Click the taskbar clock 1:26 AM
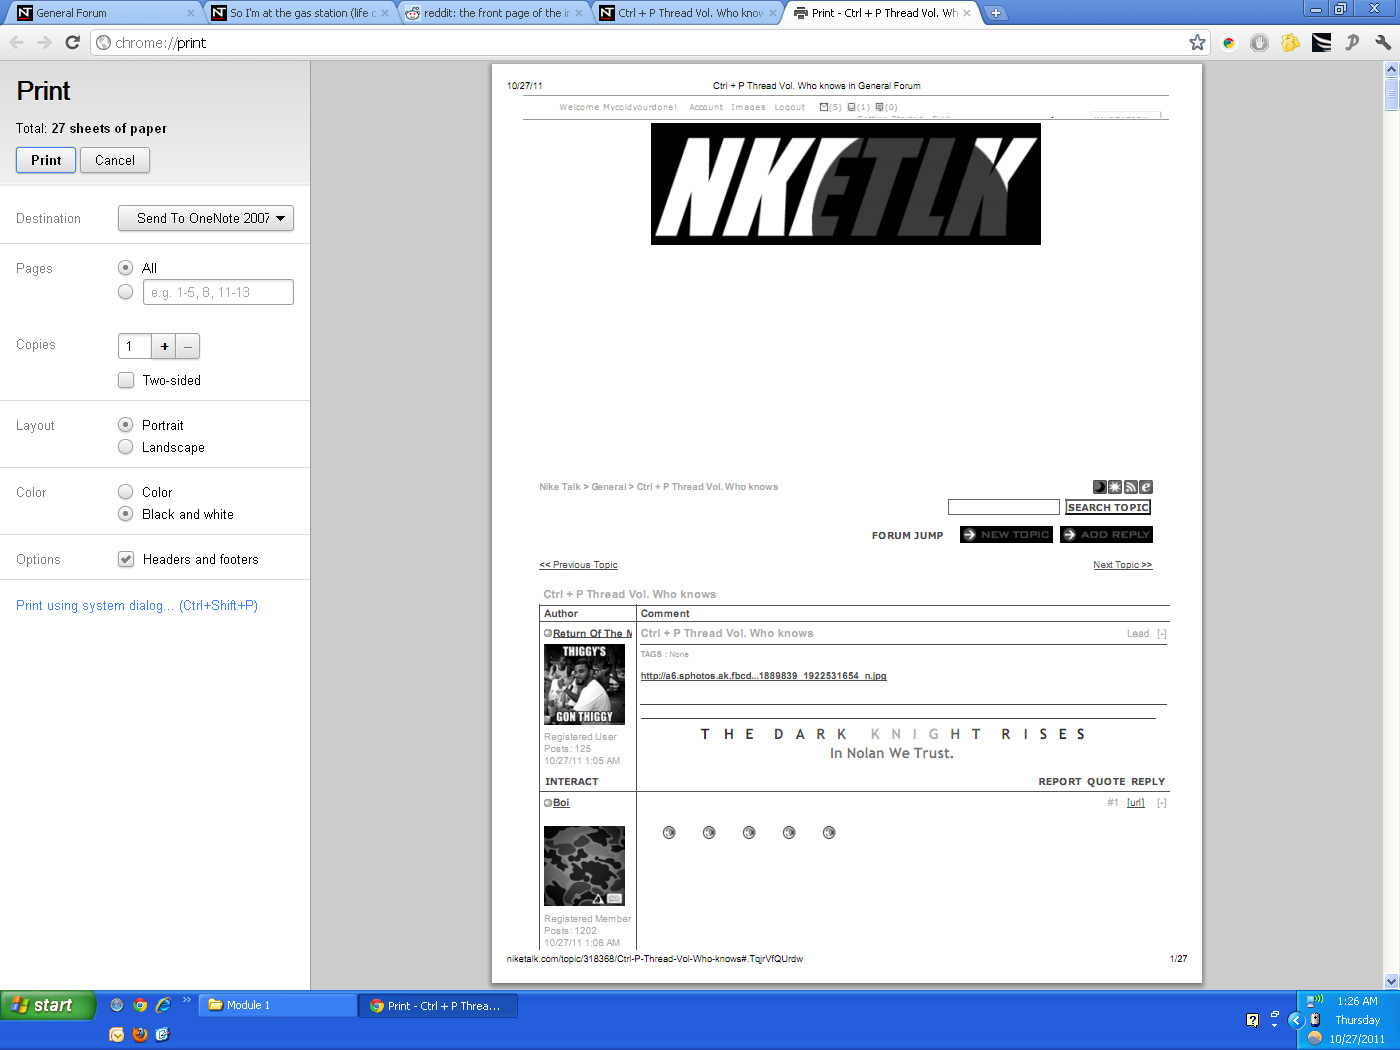Image resolution: width=1400 pixels, height=1050 pixels. tap(1357, 1001)
